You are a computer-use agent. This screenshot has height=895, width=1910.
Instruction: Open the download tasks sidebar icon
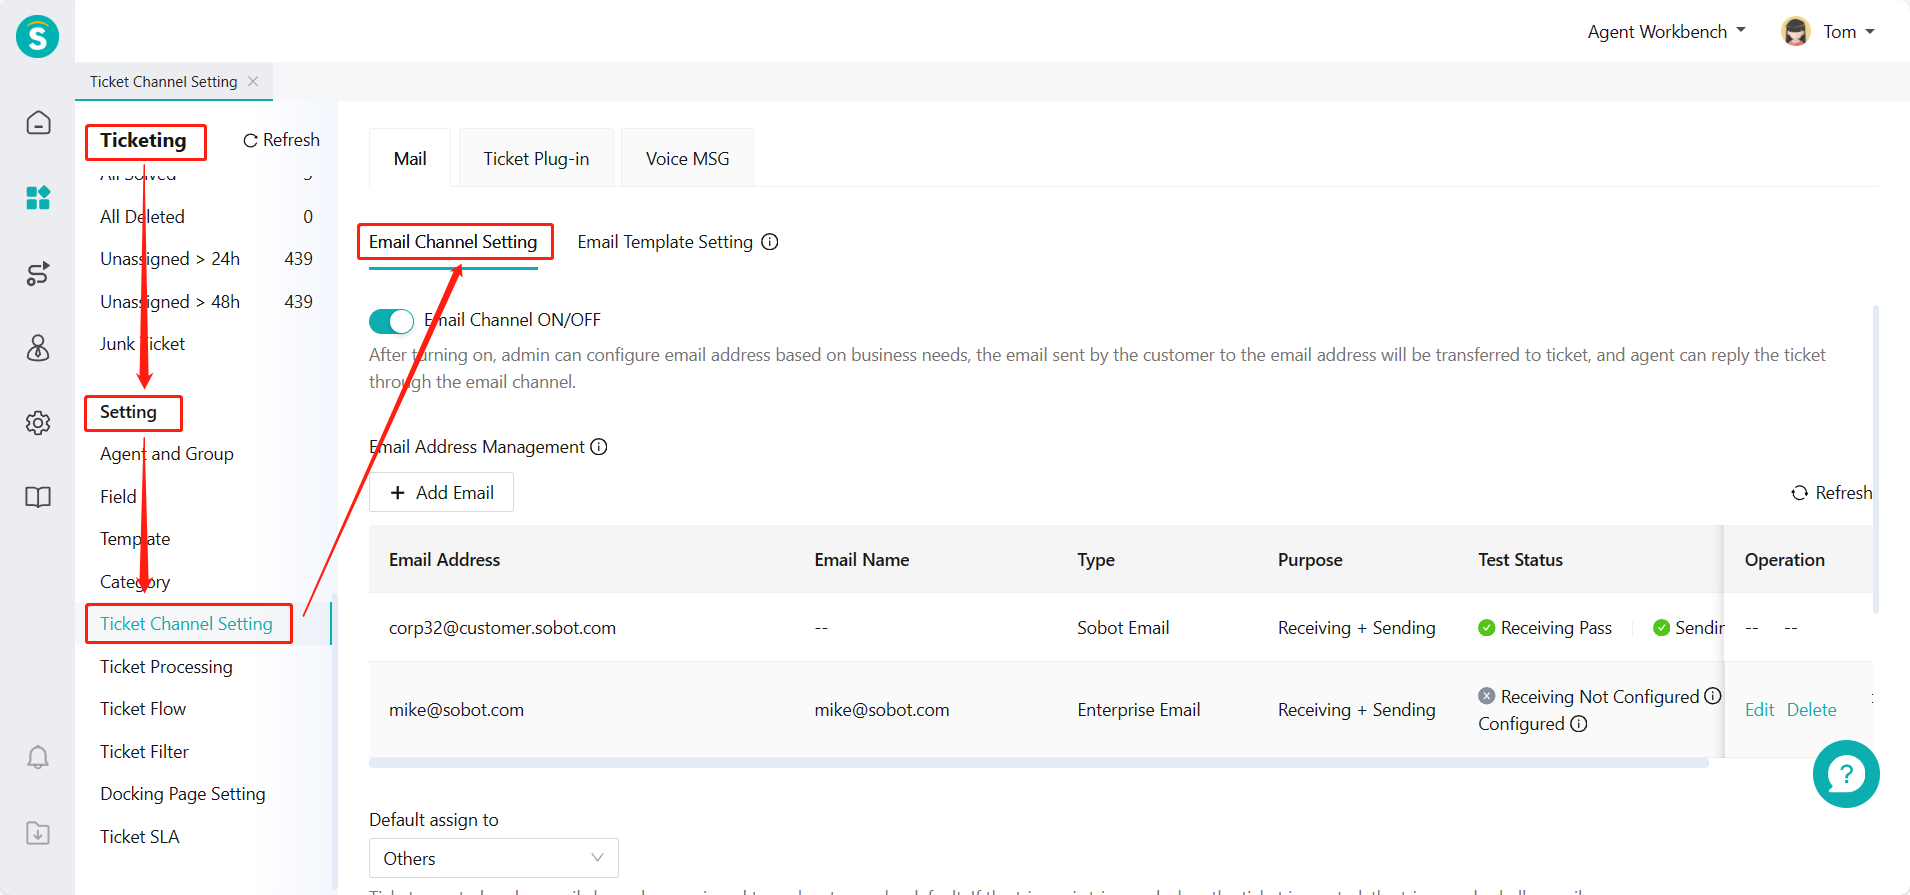[38, 833]
